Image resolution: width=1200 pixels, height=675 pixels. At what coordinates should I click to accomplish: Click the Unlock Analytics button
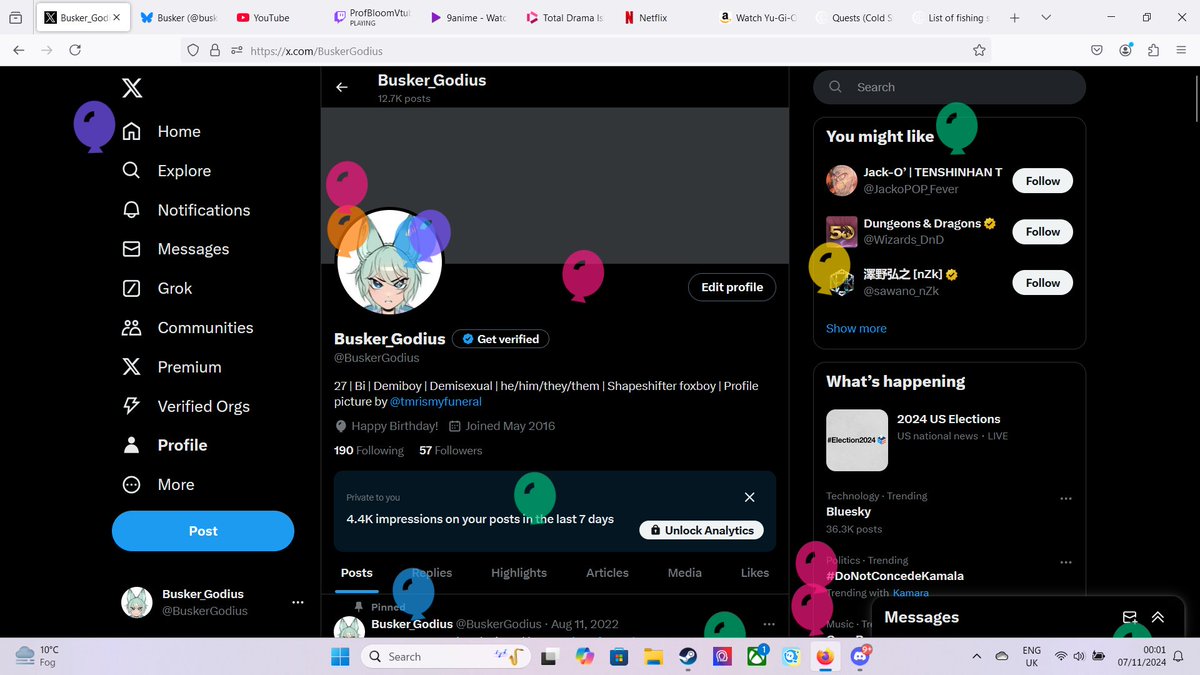pos(702,530)
